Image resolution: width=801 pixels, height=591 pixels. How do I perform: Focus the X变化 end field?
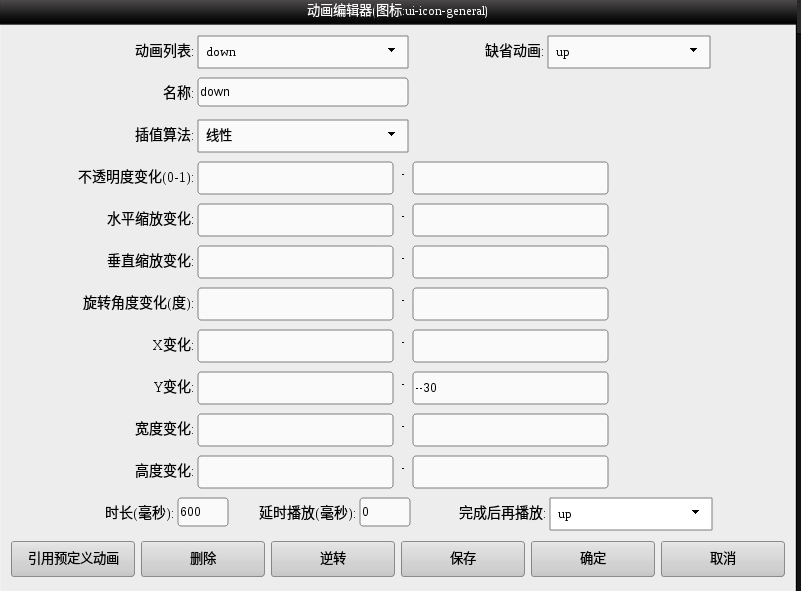510,345
